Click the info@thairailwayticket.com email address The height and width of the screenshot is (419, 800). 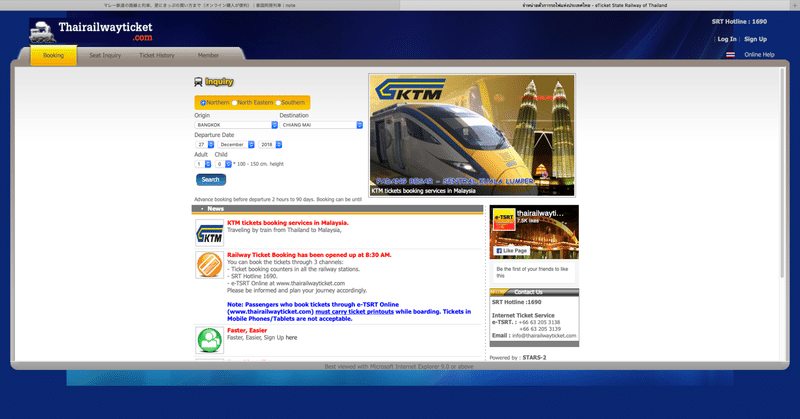click(544, 336)
